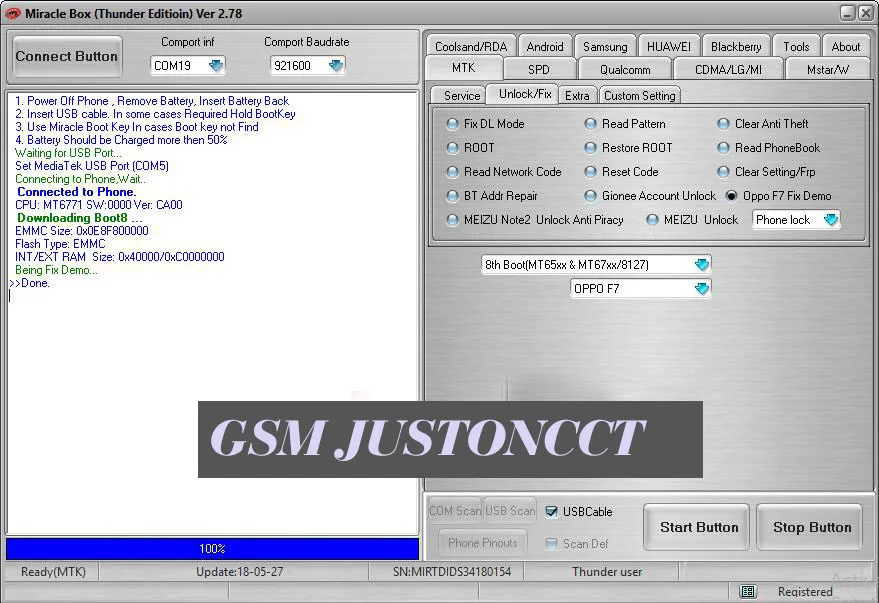This screenshot has height=603, width=879.
Task: Open the 8th Boot(MT65xx & MT67xx/8127) dropdown
Action: point(701,265)
